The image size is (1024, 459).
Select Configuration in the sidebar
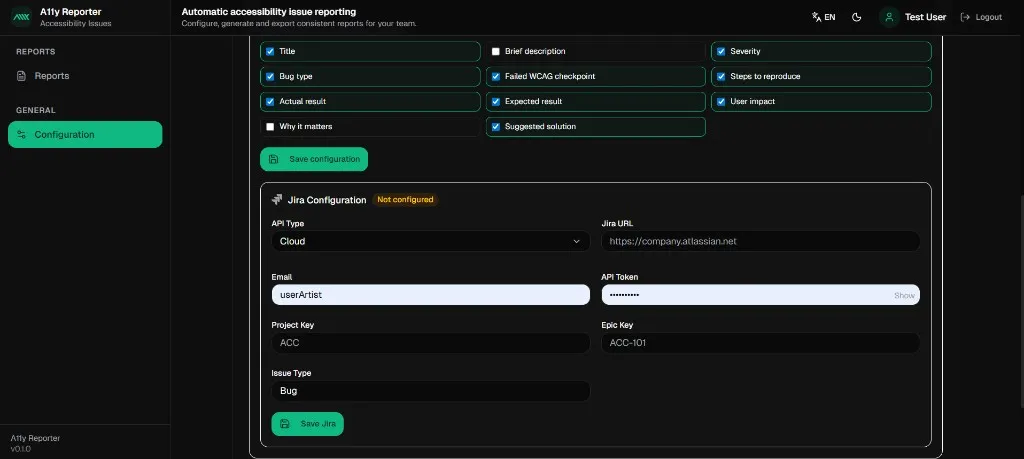pos(64,135)
